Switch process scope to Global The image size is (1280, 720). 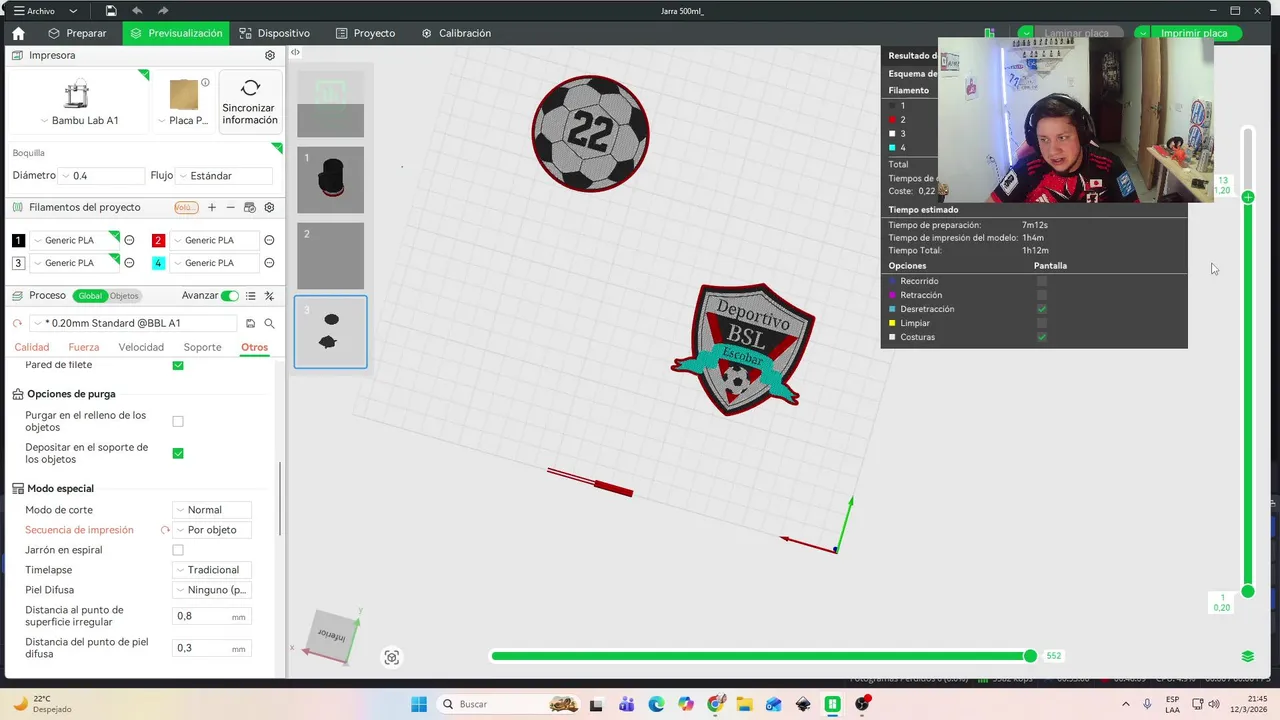(x=90, y=296)
